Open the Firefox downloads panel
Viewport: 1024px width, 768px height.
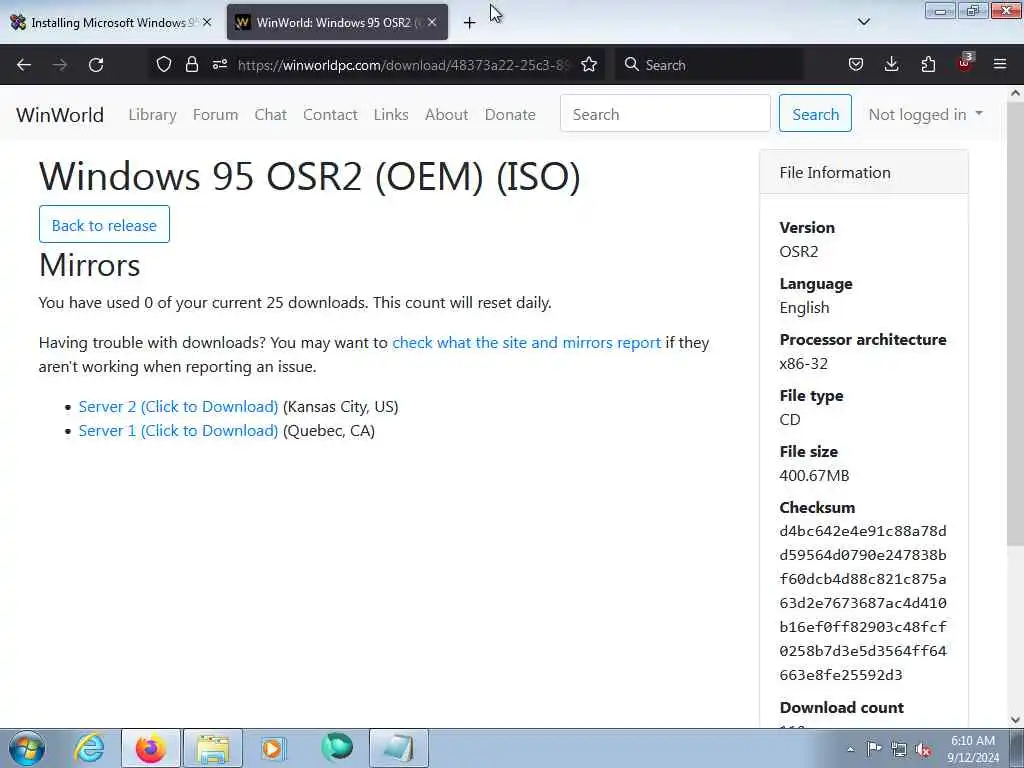891,64
